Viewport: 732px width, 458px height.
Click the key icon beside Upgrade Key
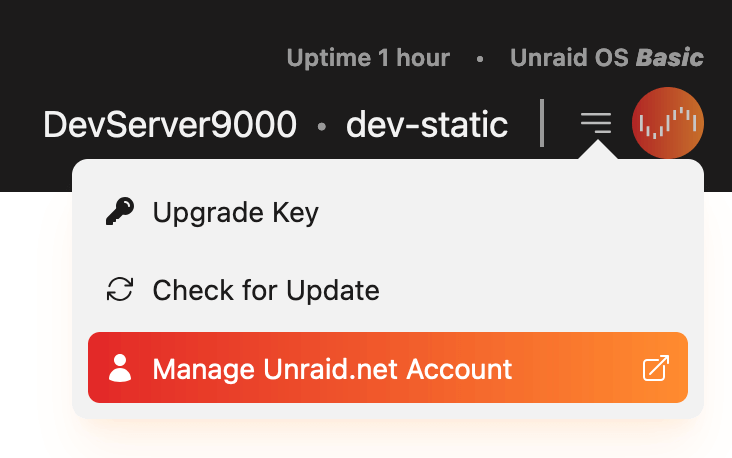coord(119,212)
